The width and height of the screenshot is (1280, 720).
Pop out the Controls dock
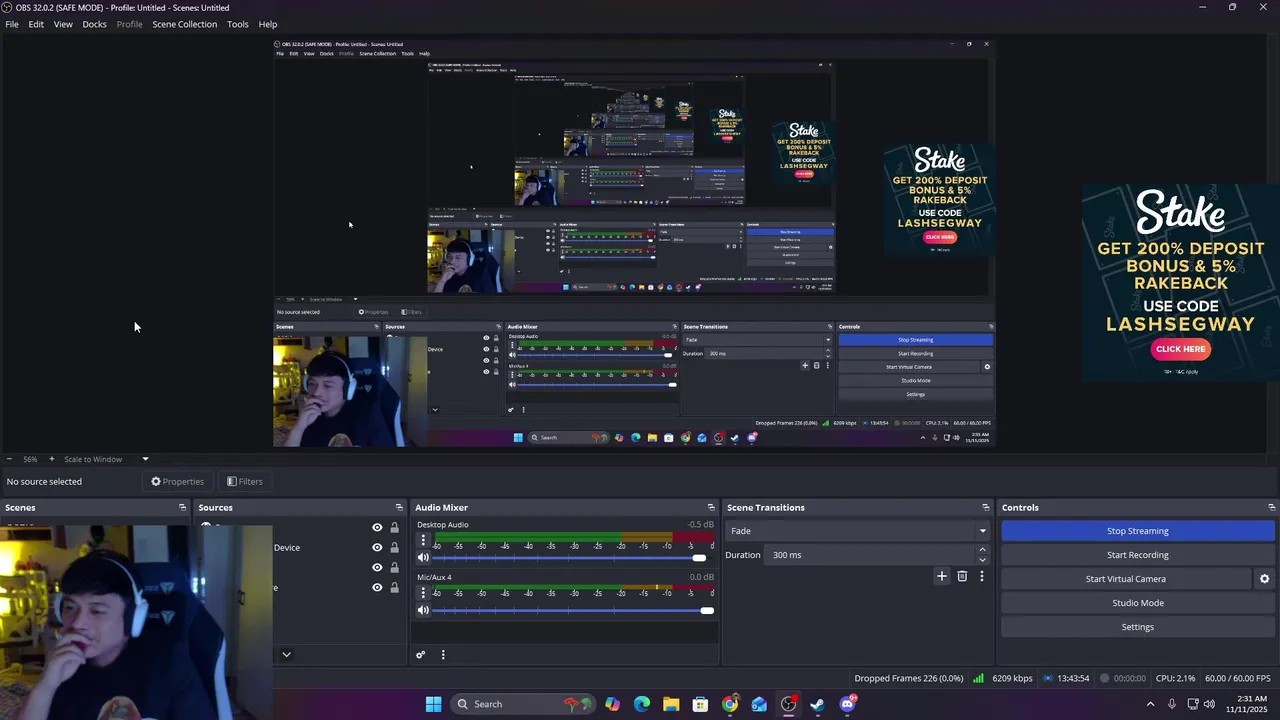click(1271, 508)
